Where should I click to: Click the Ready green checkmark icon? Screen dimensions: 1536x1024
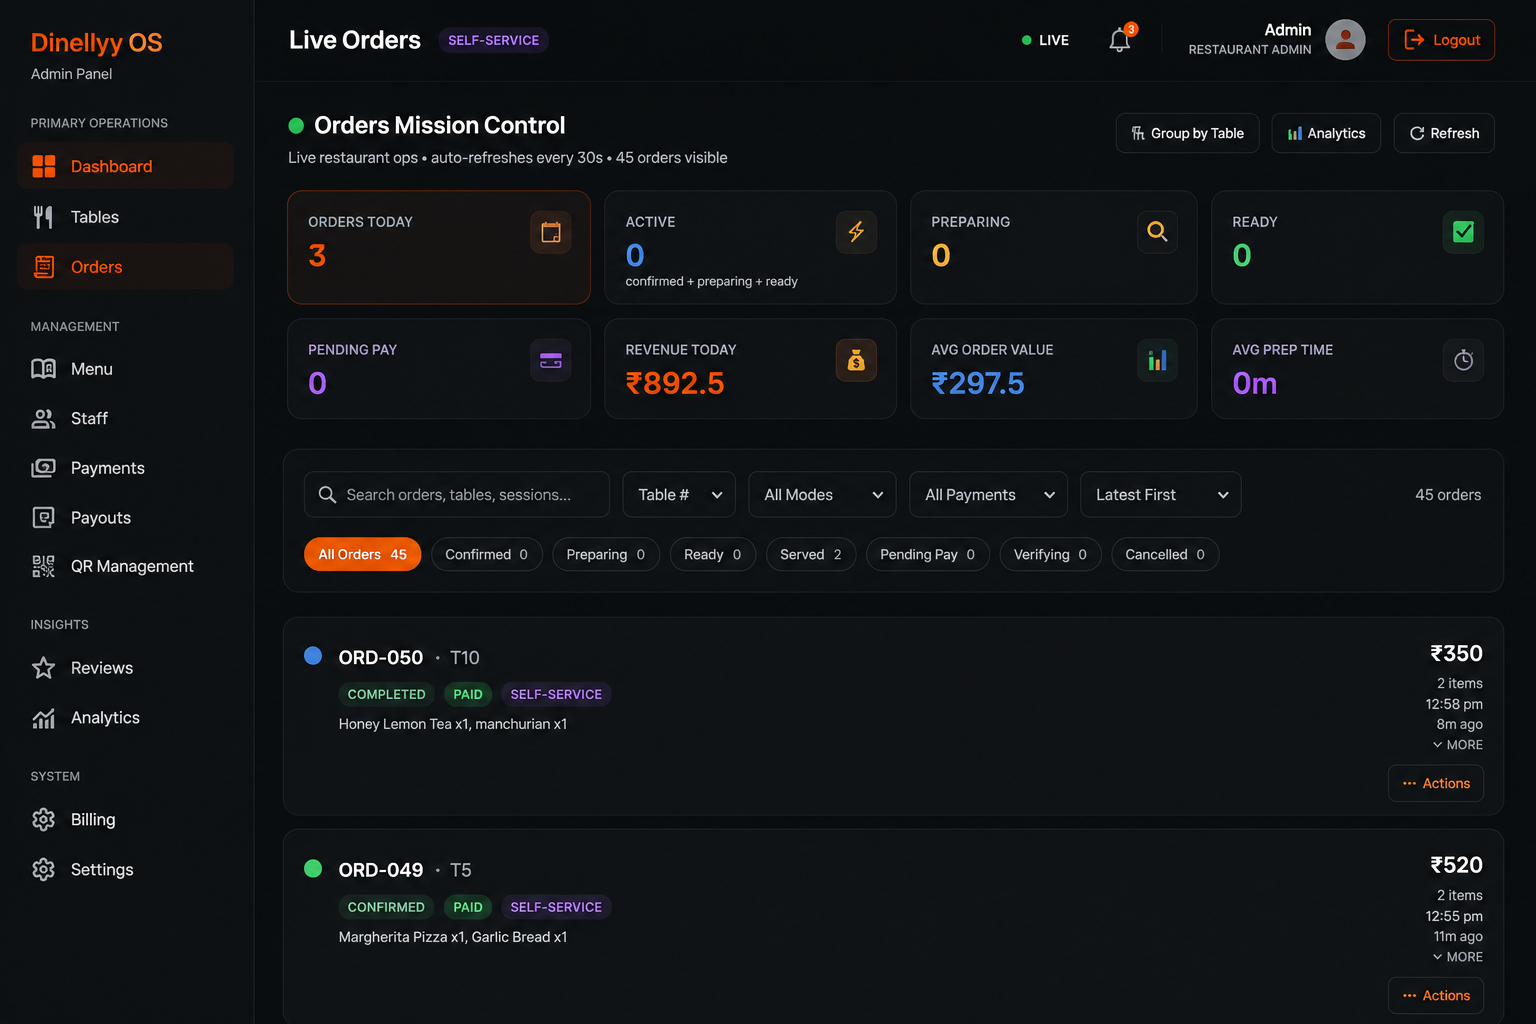(x=1463, y=232)
